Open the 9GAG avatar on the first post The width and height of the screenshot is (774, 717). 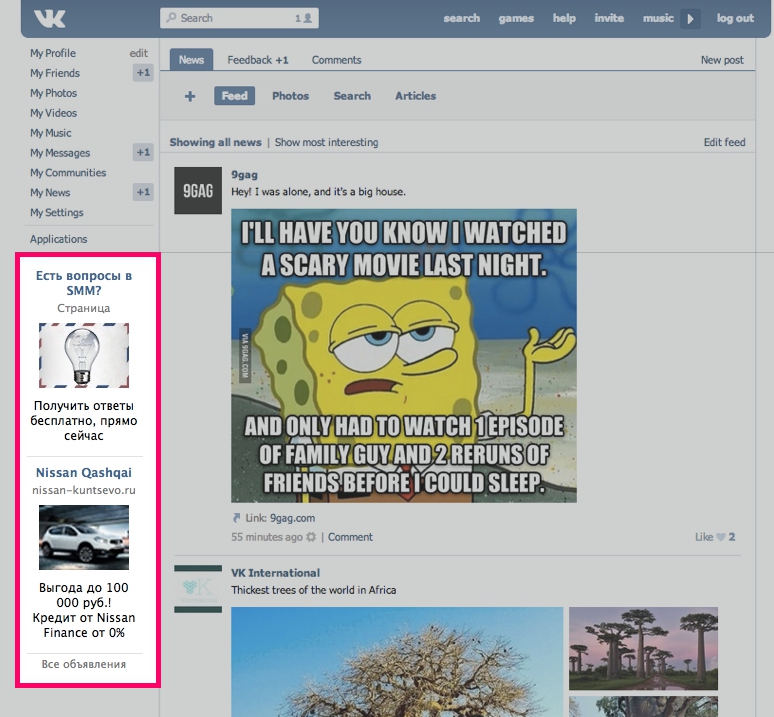[x=198, y=190]
